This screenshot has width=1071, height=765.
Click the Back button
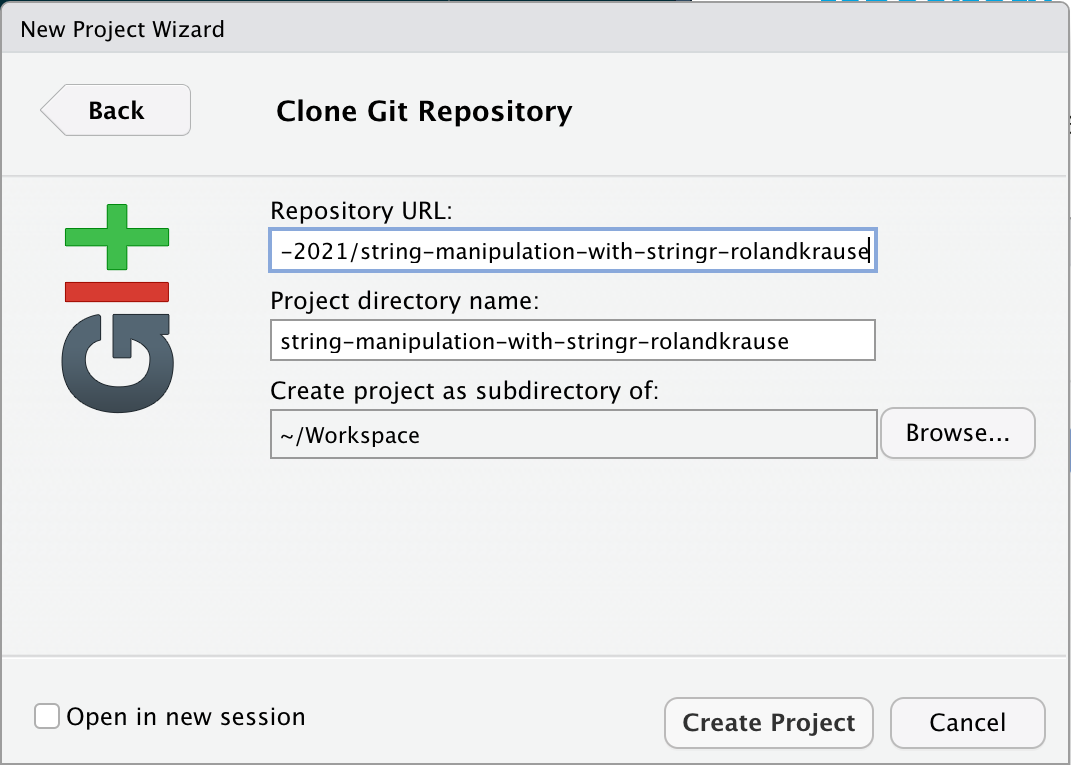pos(116,110)
